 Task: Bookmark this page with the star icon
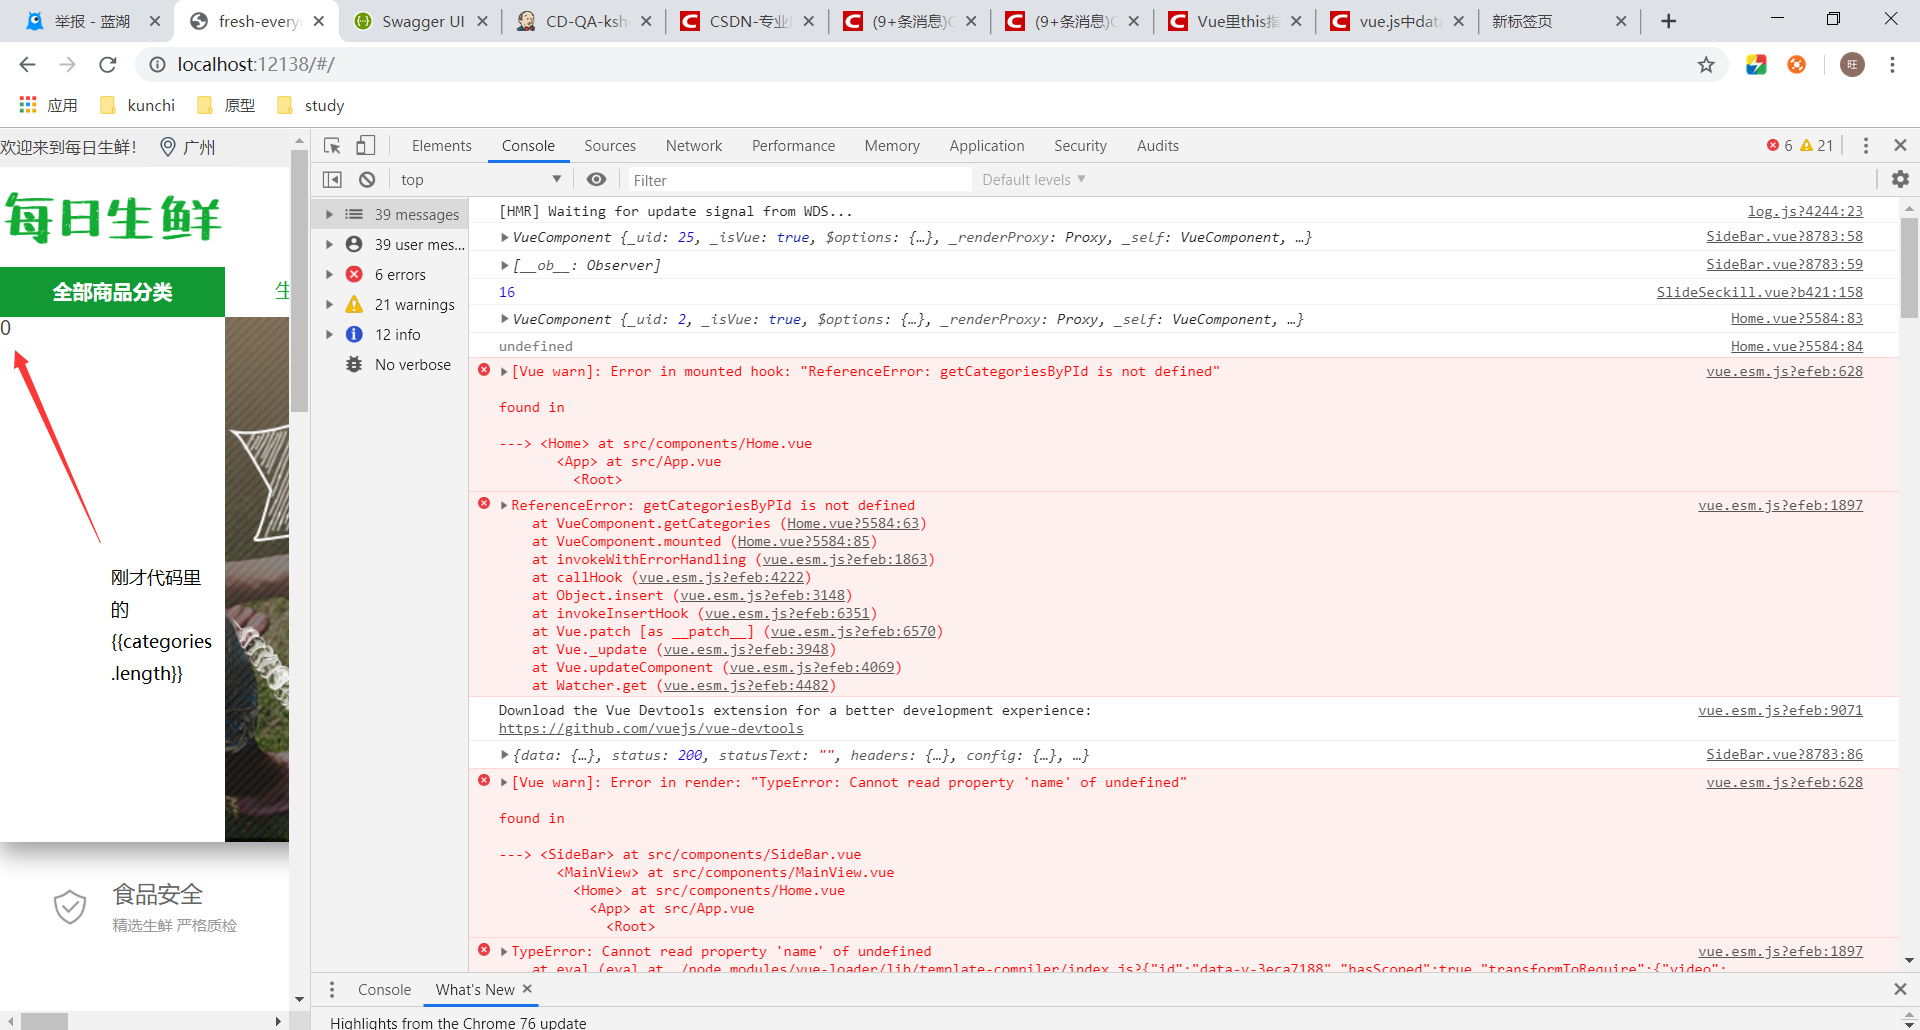click(1706, 65)
